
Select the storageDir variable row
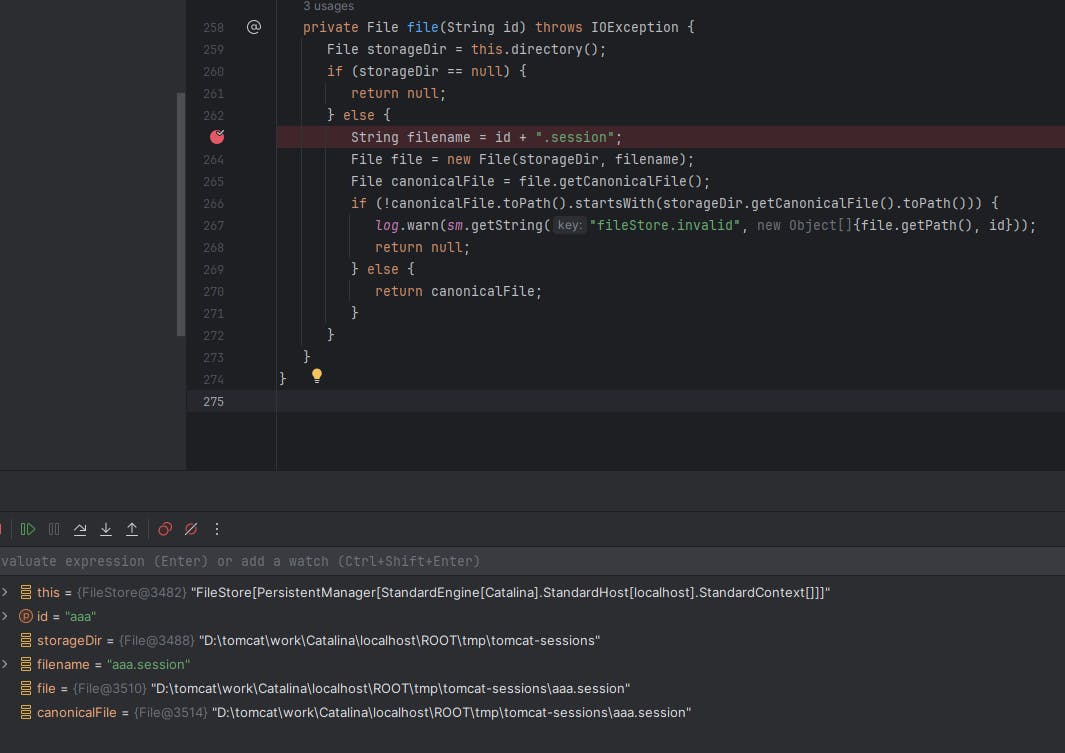point(532,640)
